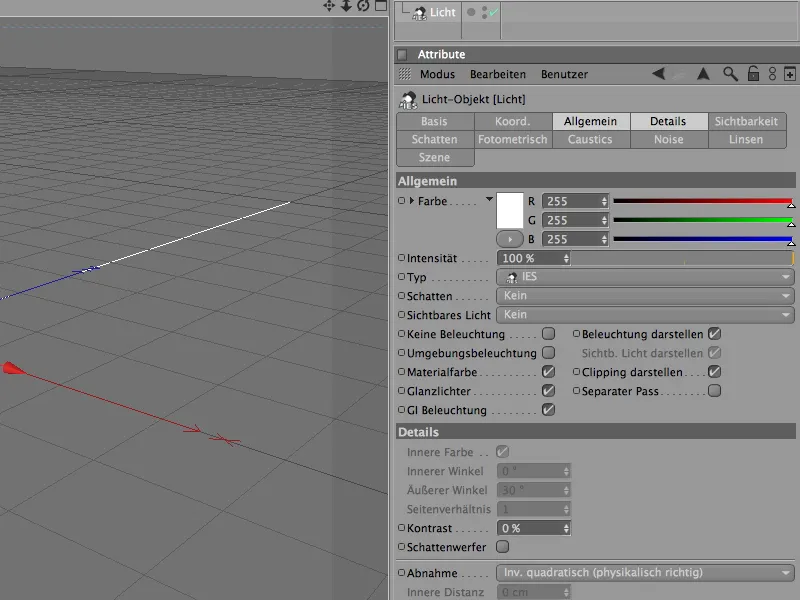Click the viewport rotate camera icon
Image resolution: width=800 pixels, height=600 pixels.
point(362,6)
